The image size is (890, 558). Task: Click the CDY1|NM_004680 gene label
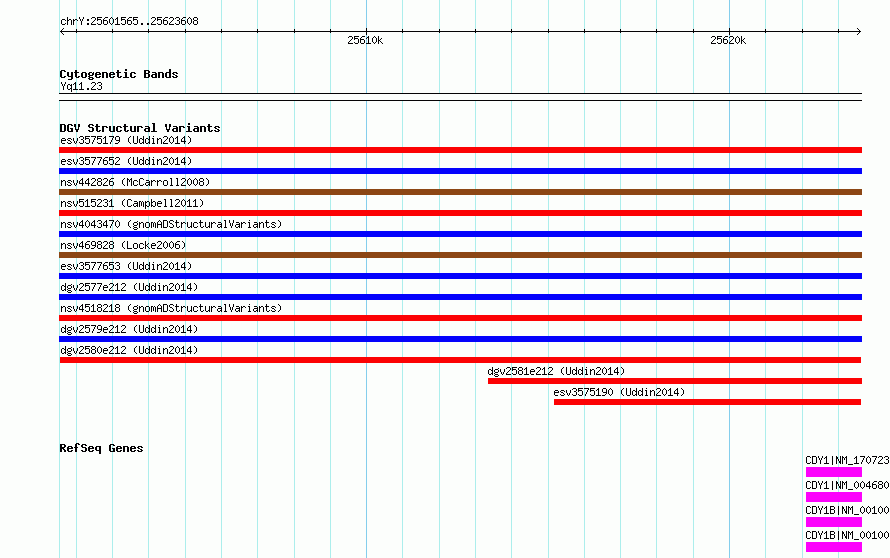(847, 485)
